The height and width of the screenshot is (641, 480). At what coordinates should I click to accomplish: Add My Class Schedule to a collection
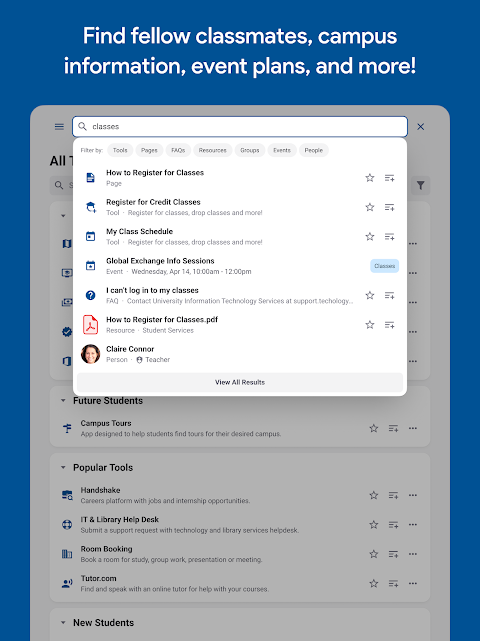(x=389, y=237)
